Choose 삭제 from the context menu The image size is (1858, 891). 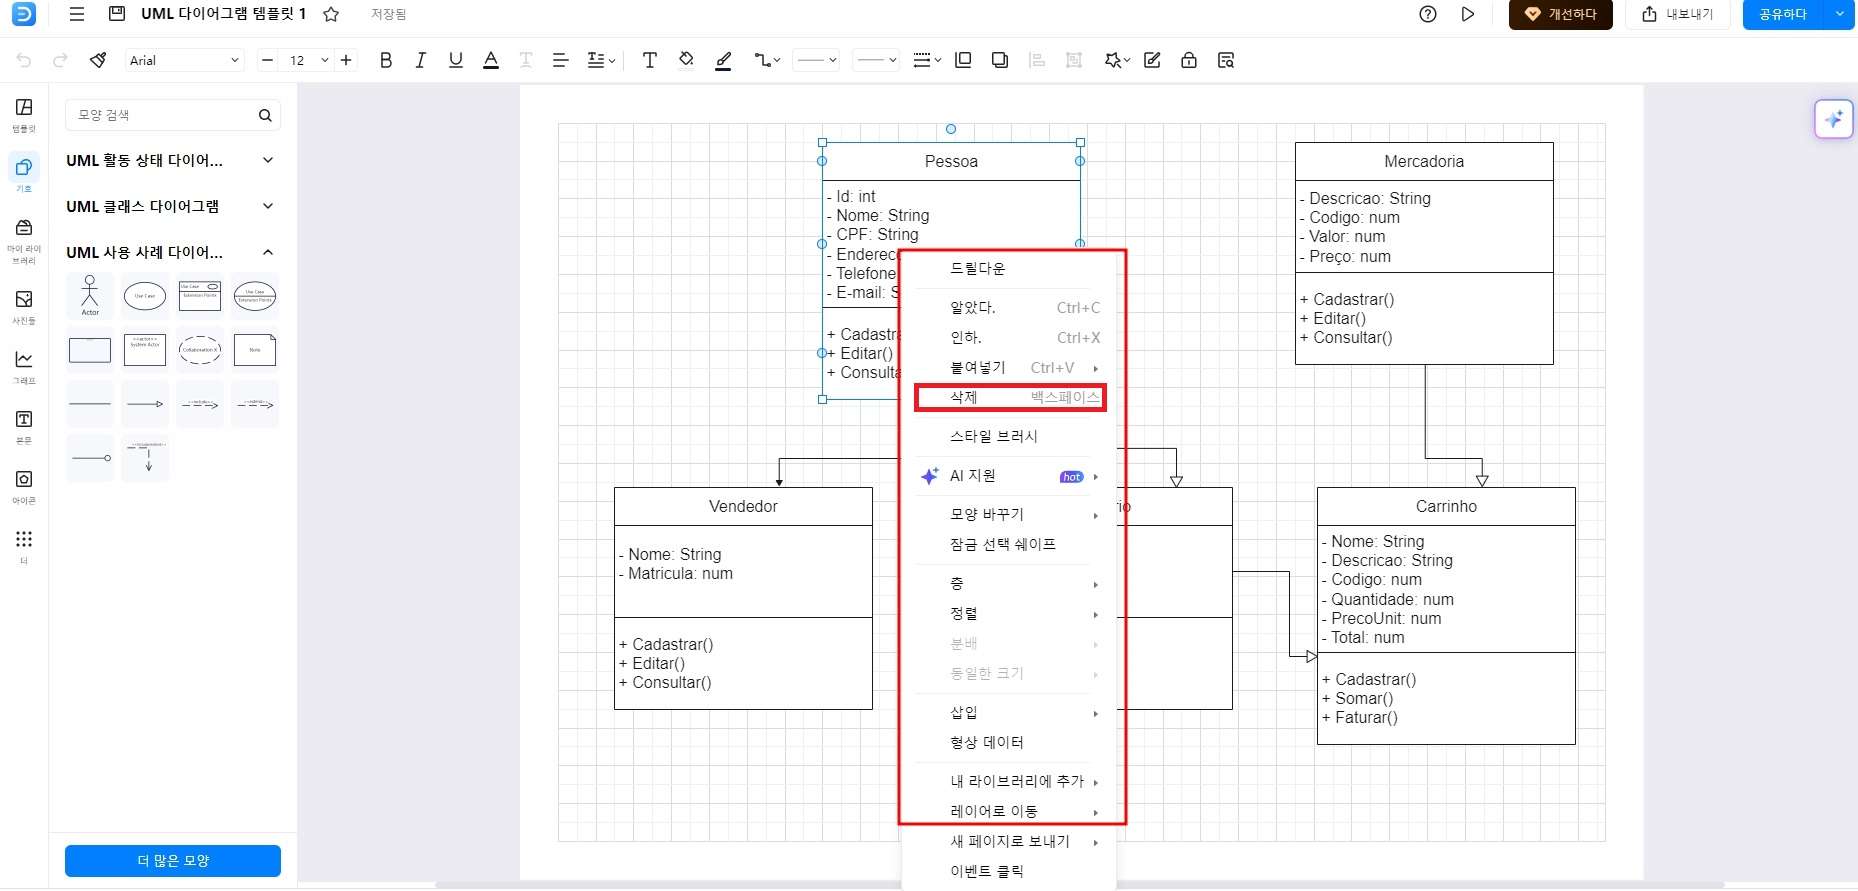pos(1010,397)
